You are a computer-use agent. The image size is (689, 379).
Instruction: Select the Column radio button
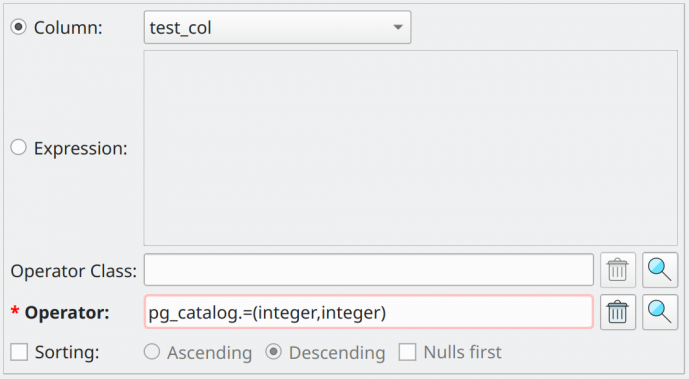(x=18, y=27)
